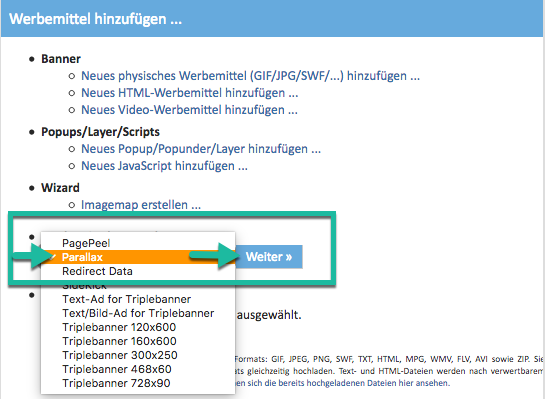Click the 'Banner' section heading

click(x=61, y=59)
